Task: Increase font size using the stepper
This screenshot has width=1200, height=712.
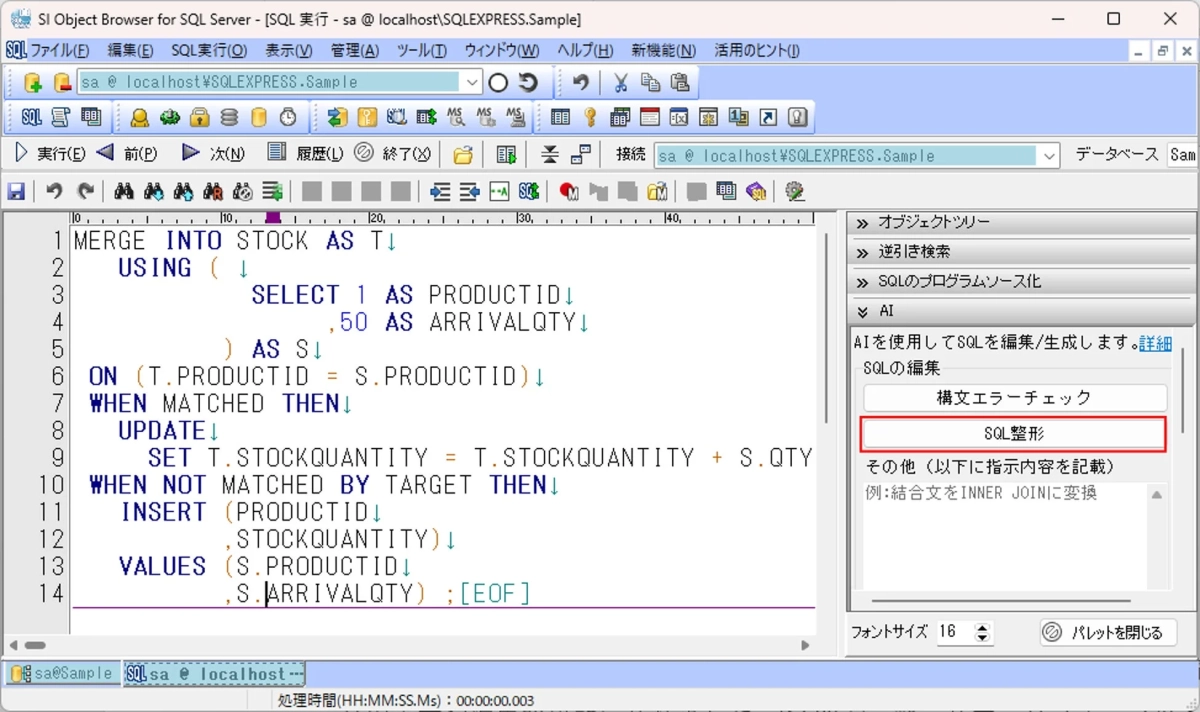Action: 982,627
